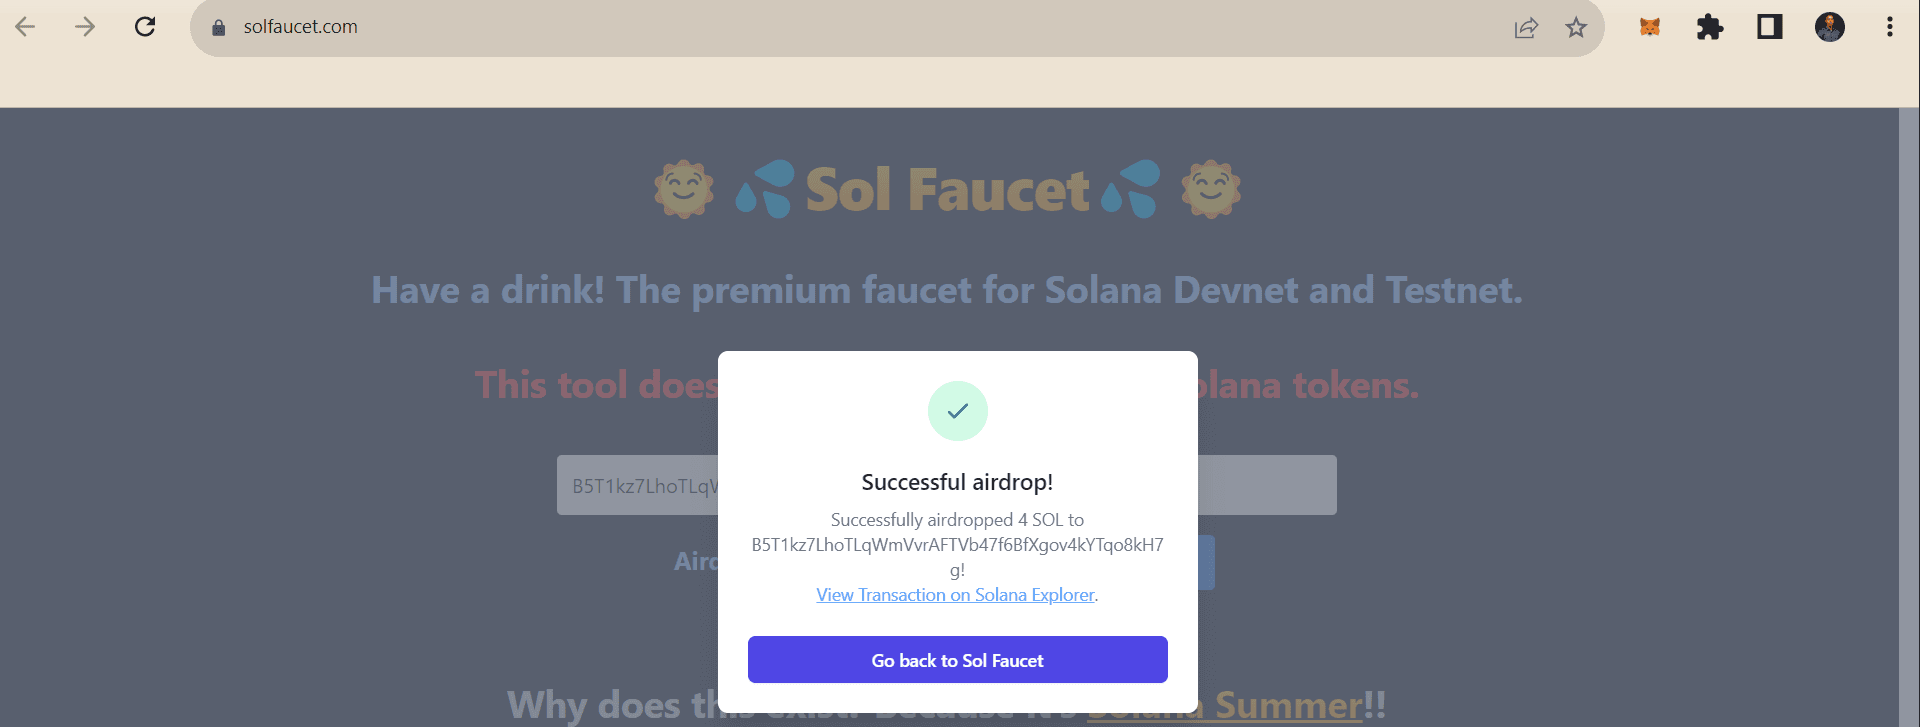Click the share icon in the address bar
The width and height of the screenshot is (1920, 727).
point(1525,28)
